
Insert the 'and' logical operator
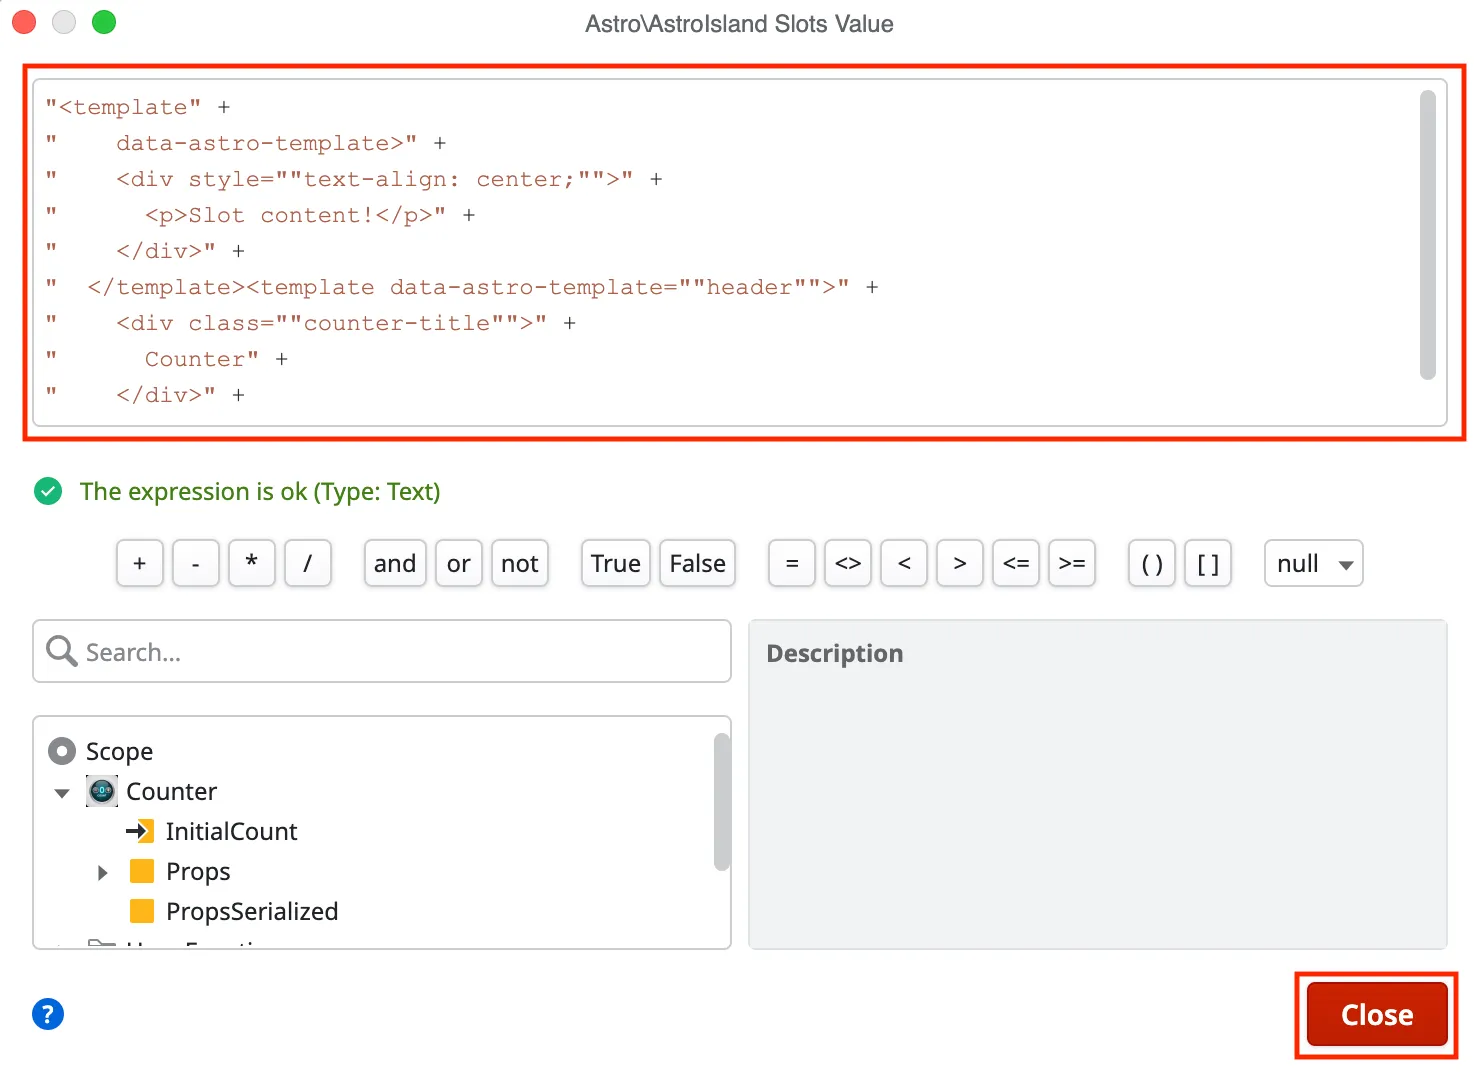395,564
